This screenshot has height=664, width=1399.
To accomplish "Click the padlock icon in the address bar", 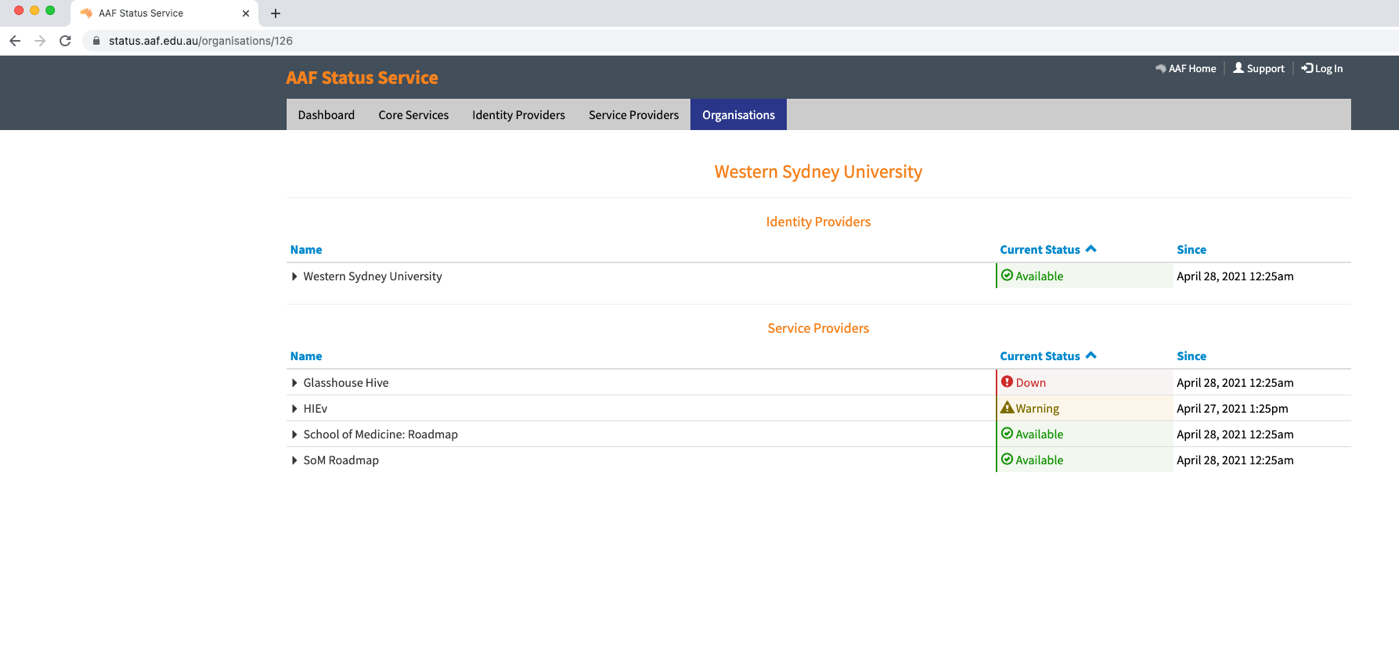I will (95, 41).
